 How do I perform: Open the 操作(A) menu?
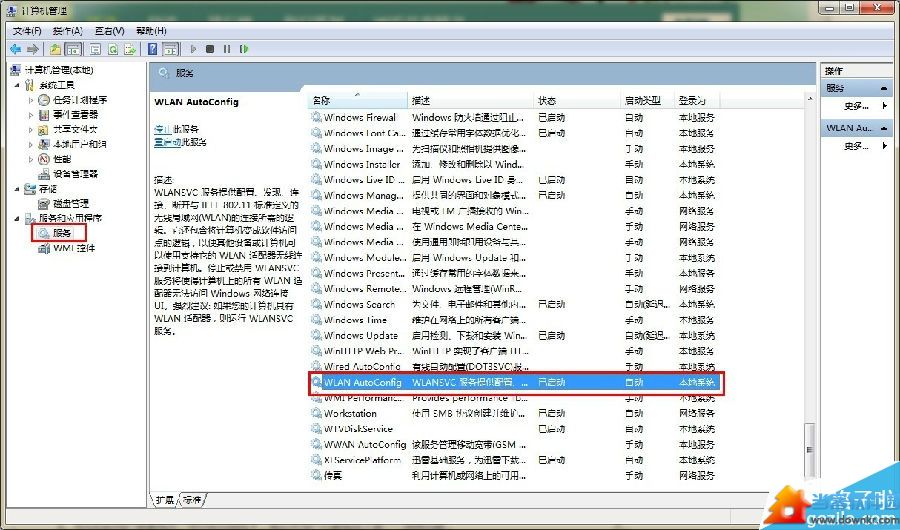coord(67,31)
